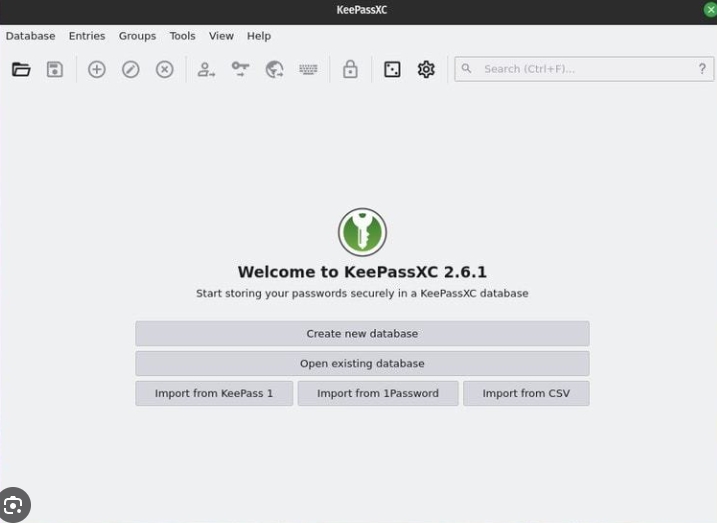This screenshot has height=523, width=717.
Task: Click the Save database floppy icon
Action: (x=55, y=69)
